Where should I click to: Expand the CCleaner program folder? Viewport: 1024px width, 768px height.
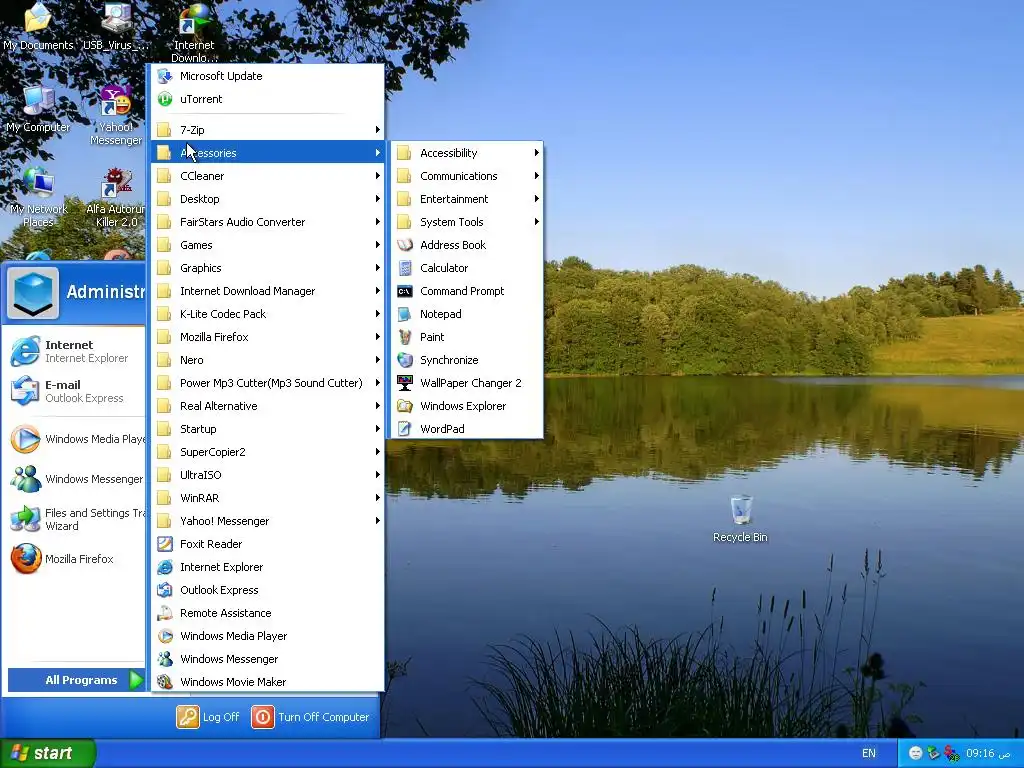coord(267,176)
